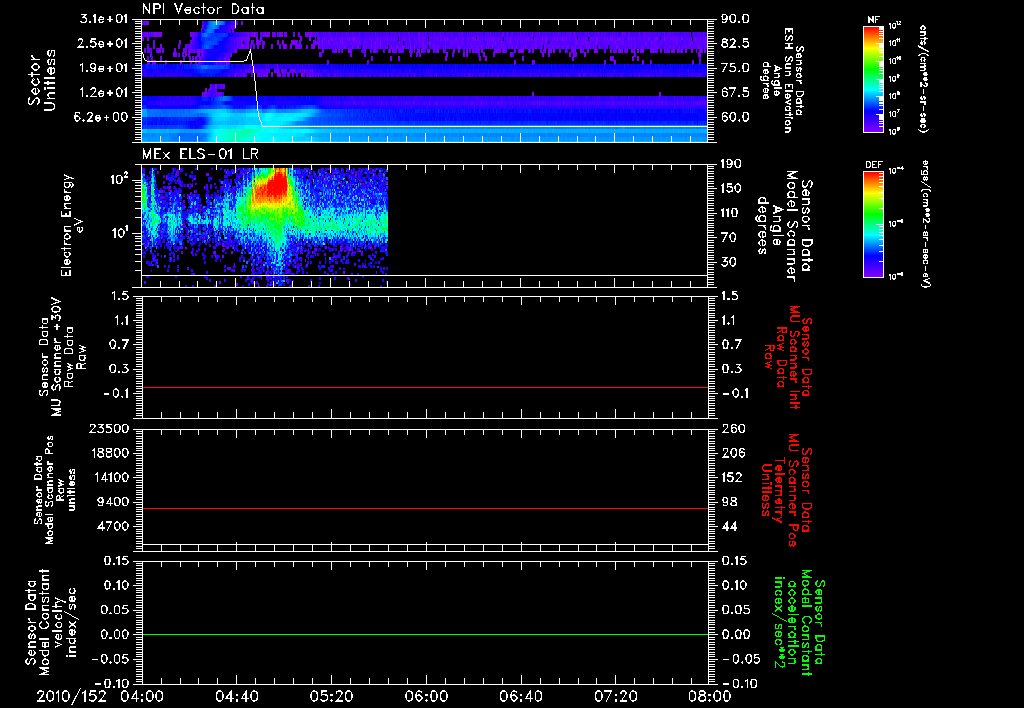
Task: Click the 98 telemetry position tick
Action: [729, 502]
